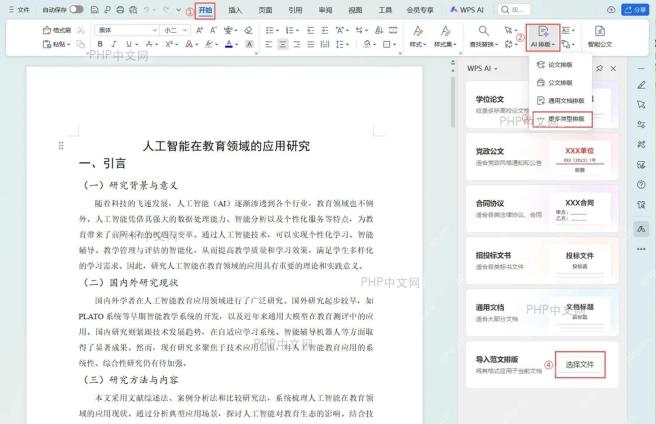Select center alignment
This screenshot has width=656, height=424.
[283, 44]
